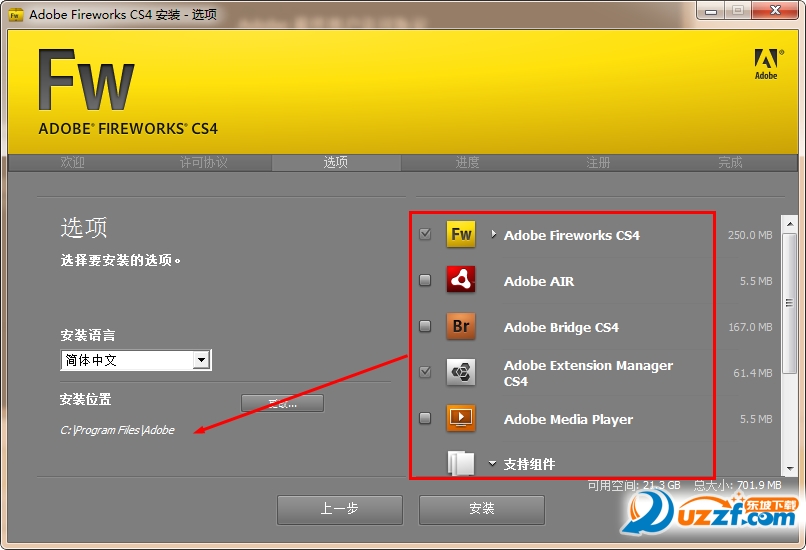This screenshot has height=550, width=806.
Task: Click the Adobe Extension Manager CS4 name
Action: tap(588, 373)
